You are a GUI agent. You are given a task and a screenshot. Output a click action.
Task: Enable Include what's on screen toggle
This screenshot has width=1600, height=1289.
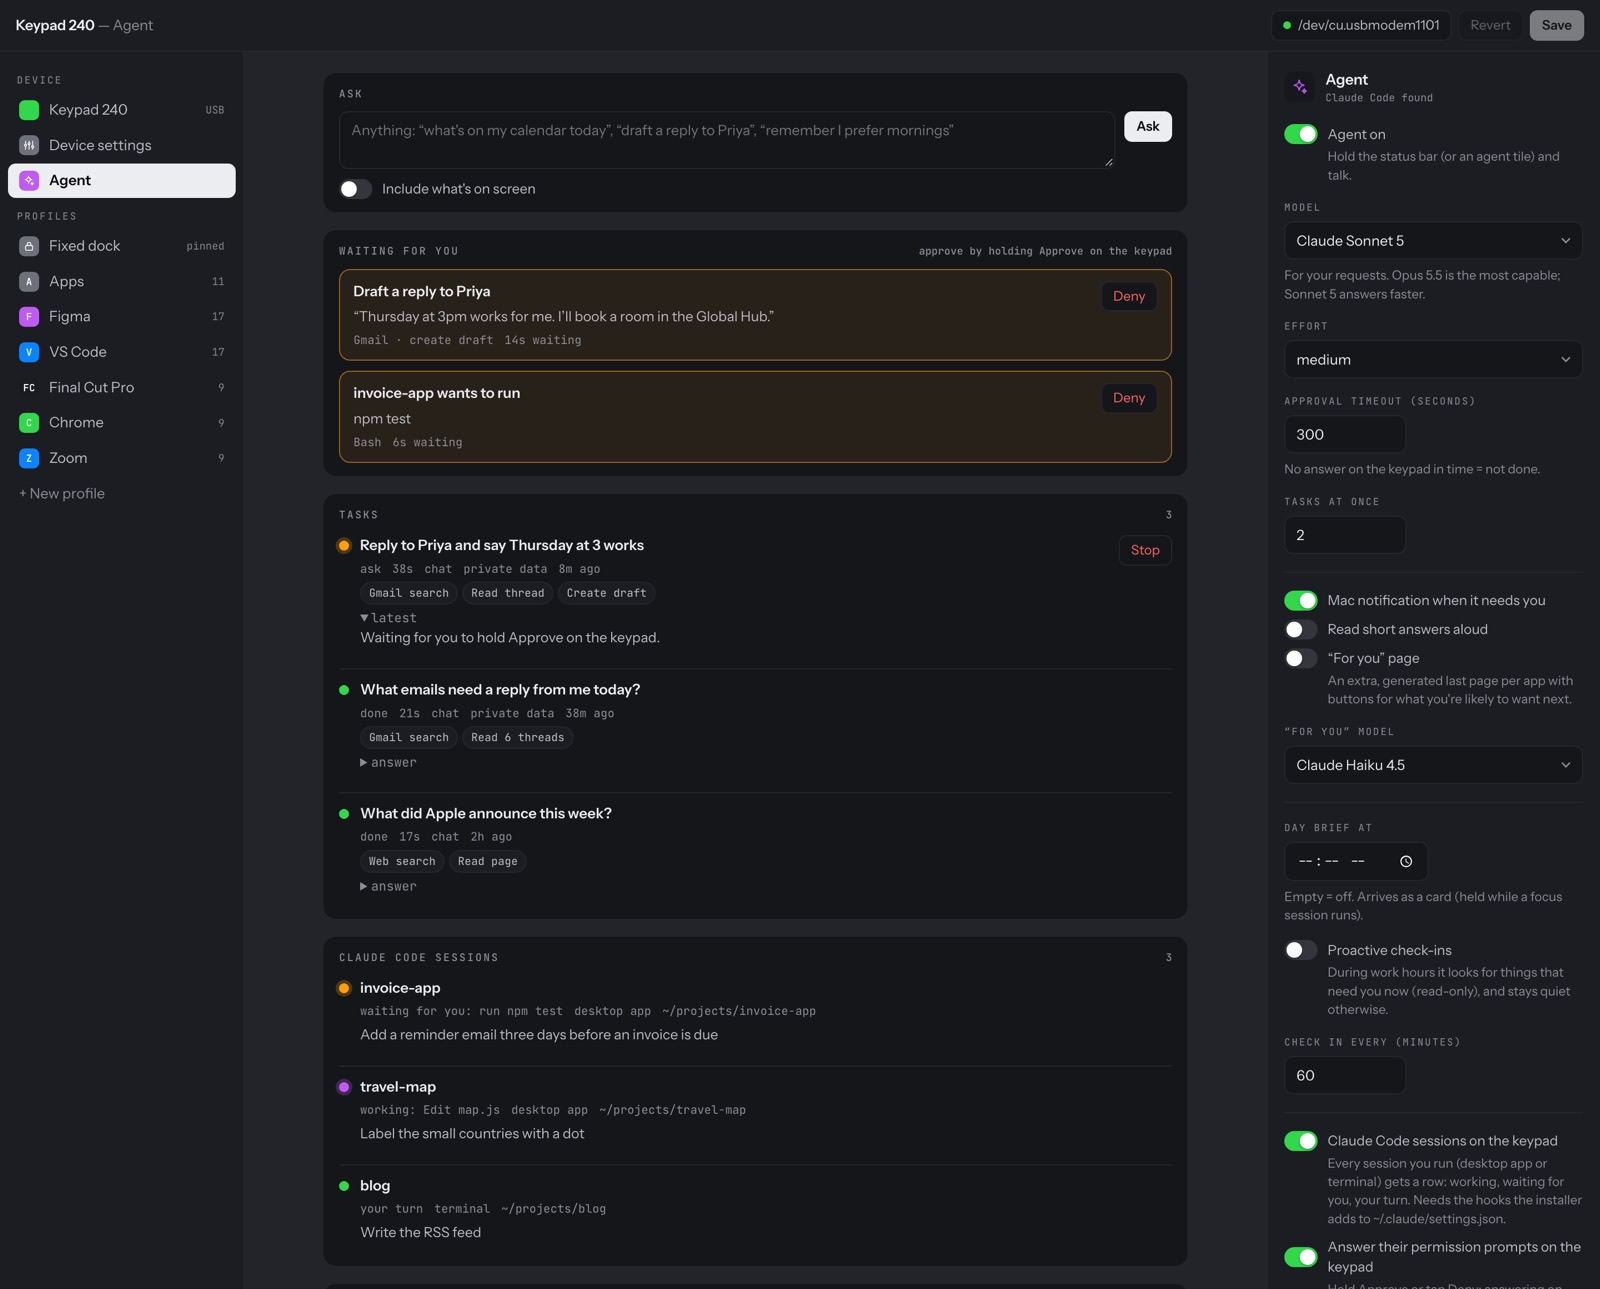tap(355, 189)
